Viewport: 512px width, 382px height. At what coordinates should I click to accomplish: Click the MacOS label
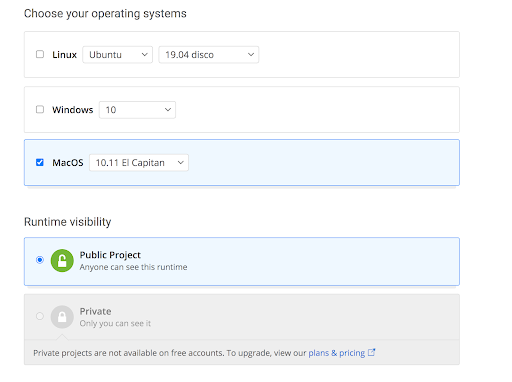click(x=68, y=163)
